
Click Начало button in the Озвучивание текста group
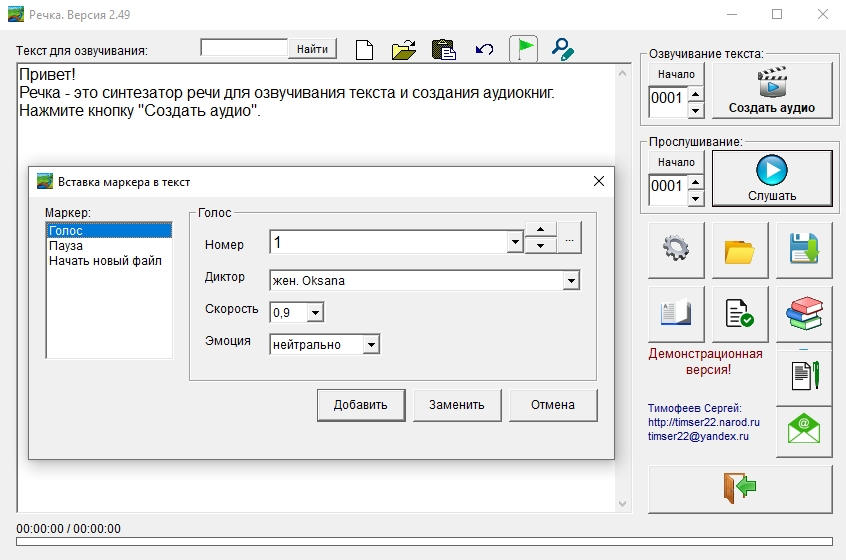pyautogui.click(x=676, y=74)
